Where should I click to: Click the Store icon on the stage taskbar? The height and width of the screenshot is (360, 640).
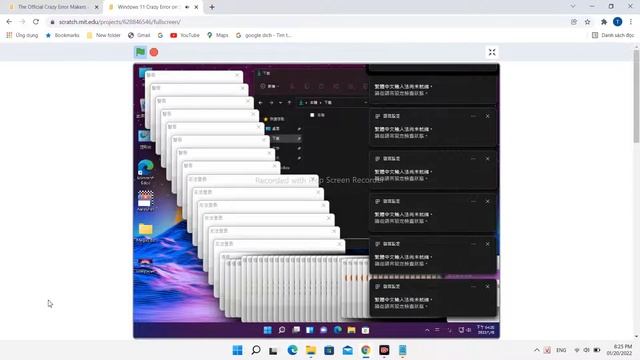click(365, 330)
